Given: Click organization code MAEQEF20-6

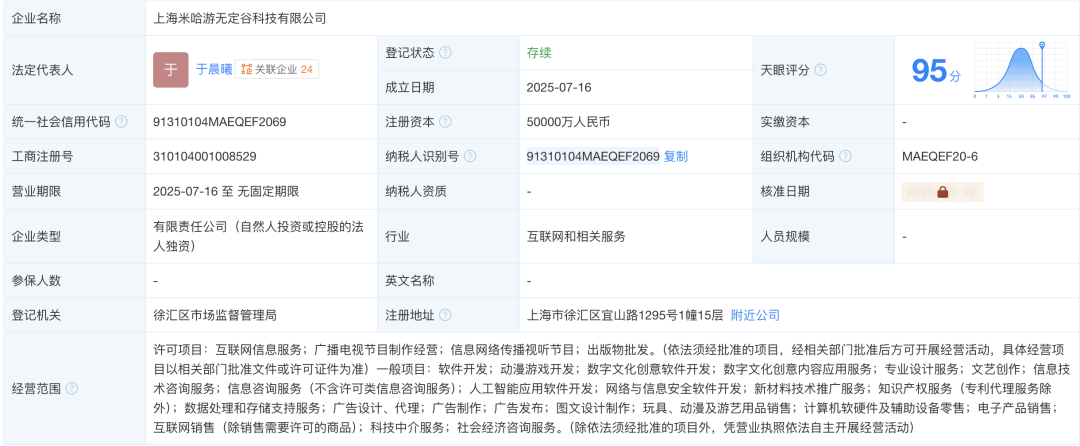Looking at the screenshot, I should coord(939,156).
